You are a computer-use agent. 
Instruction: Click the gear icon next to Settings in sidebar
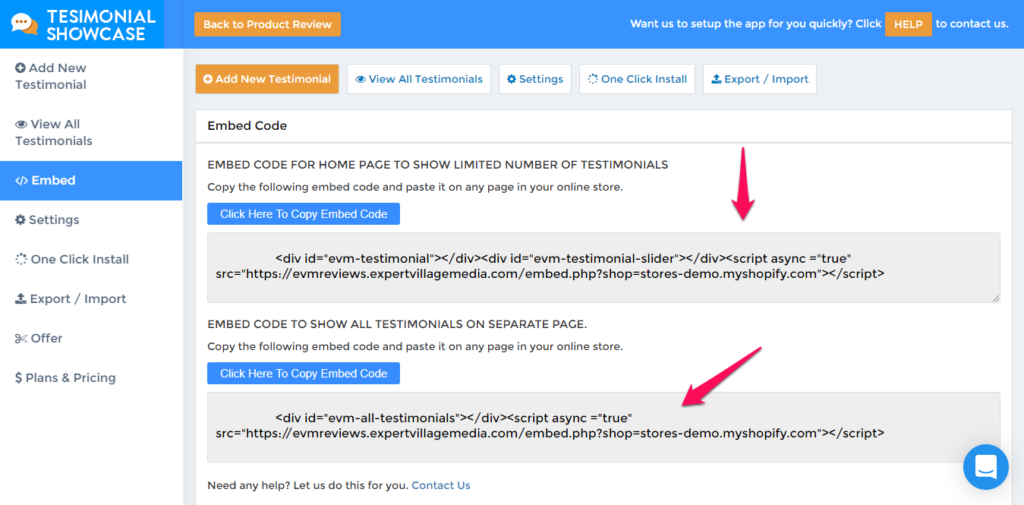point(21,220)
